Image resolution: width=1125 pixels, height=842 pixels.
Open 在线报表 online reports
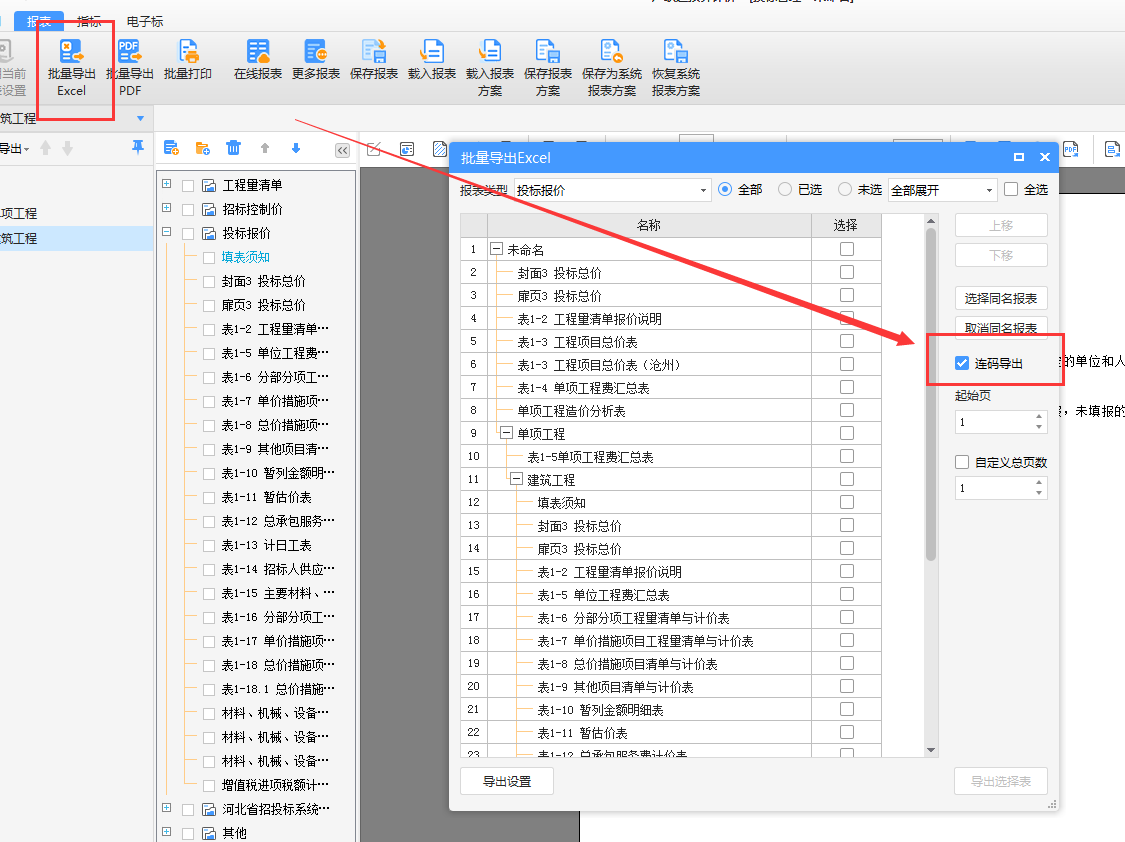coord(258,60)
